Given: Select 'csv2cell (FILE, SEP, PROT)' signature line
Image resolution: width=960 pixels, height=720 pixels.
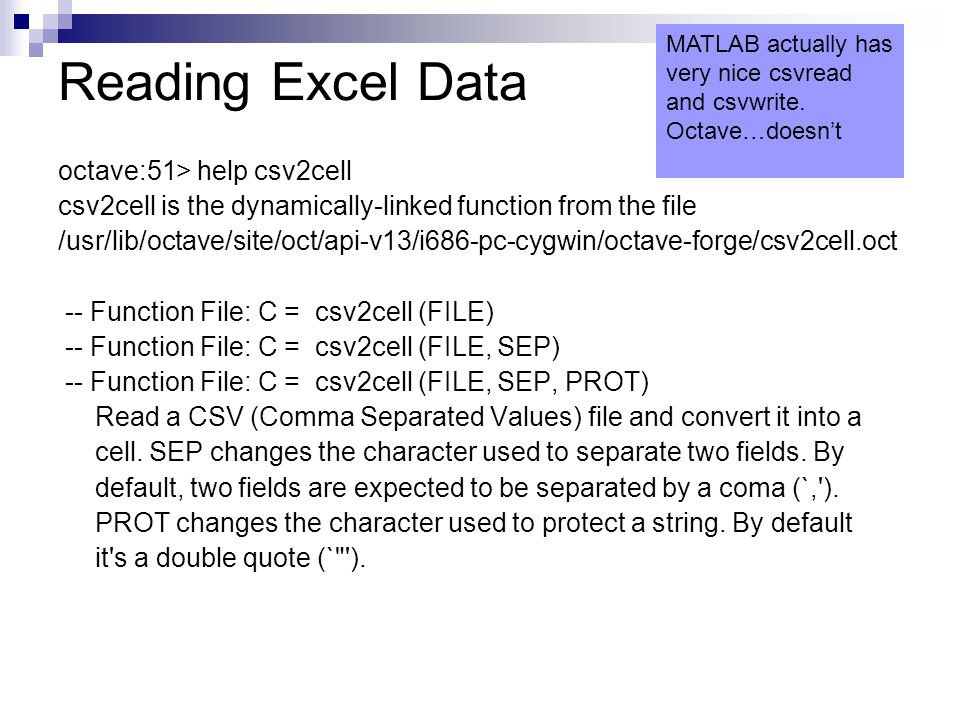Looking at the screenshot, I should [357, 382].
